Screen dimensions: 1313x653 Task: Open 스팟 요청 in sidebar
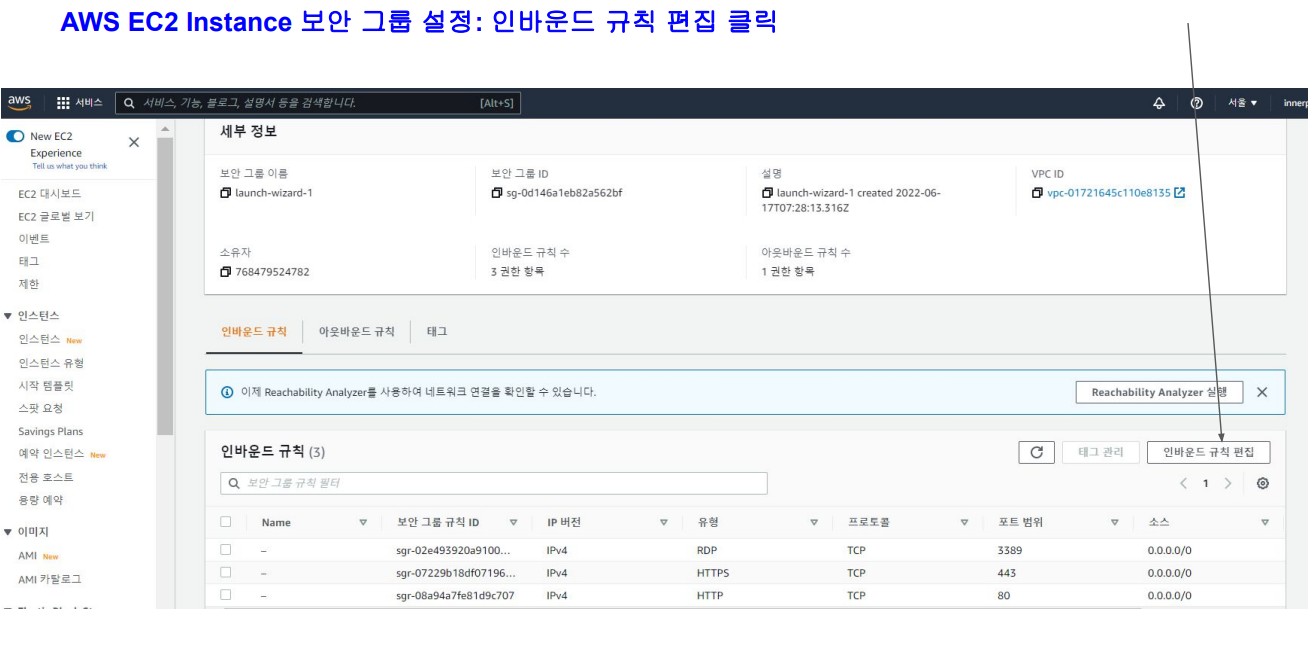pos(40,408)
